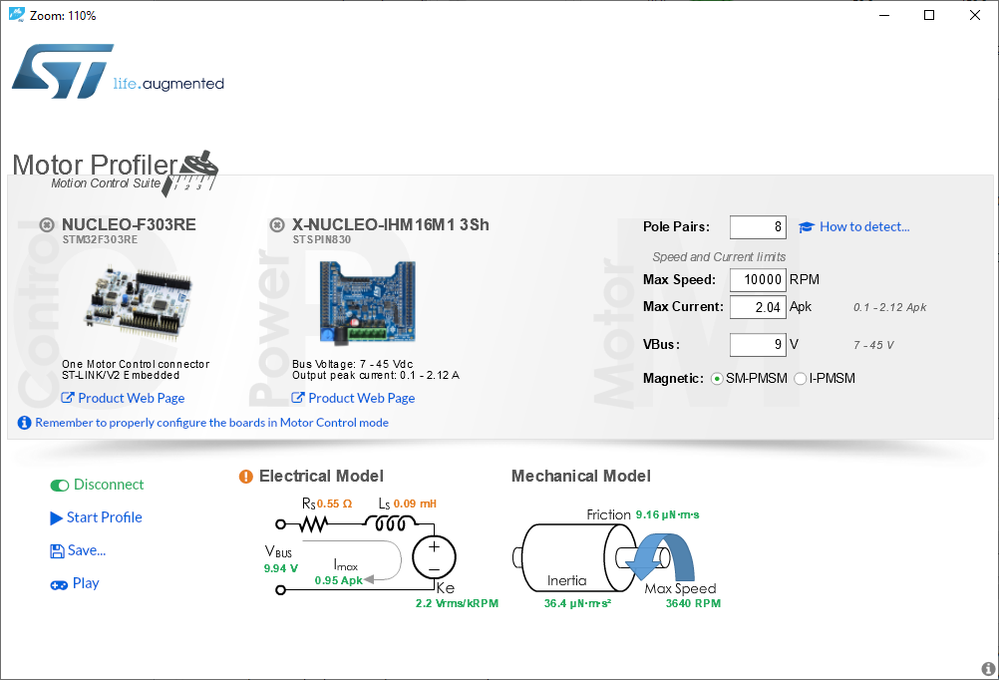Viewport: 999px width, 680px height.
Task: Click the X-NUCLEO-IHM16M1 board selector icon
Action: click(277, 225)
